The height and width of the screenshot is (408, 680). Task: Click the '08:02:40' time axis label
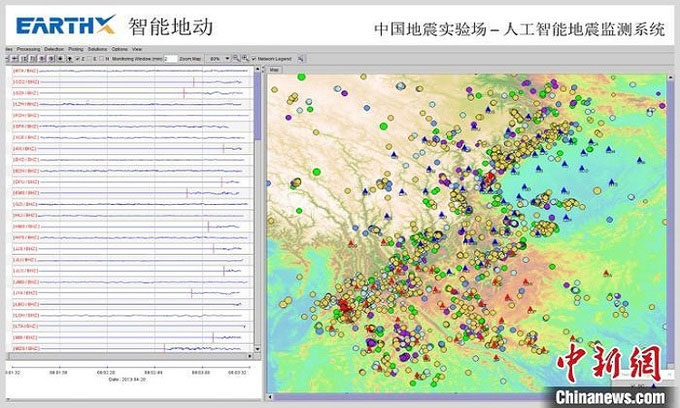[x=153, y=372]
